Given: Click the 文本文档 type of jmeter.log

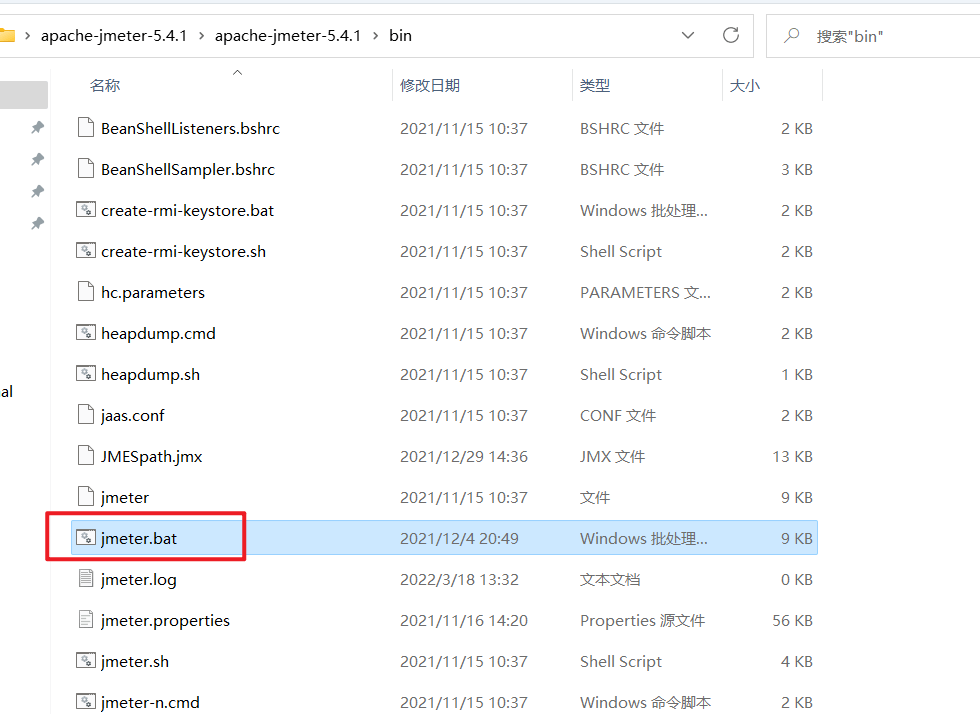Looking at the screenshot, I should tap(610, 580).
